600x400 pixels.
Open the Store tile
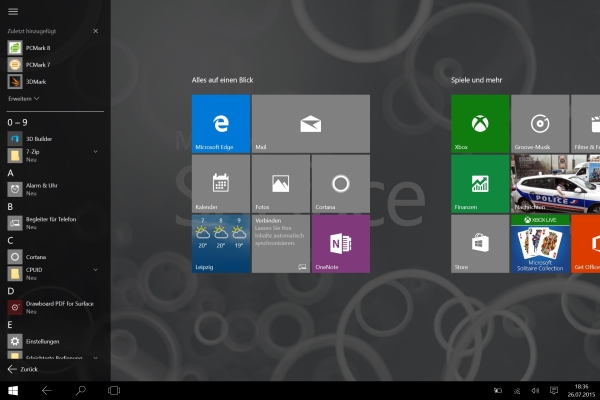[x=480, y=244]
